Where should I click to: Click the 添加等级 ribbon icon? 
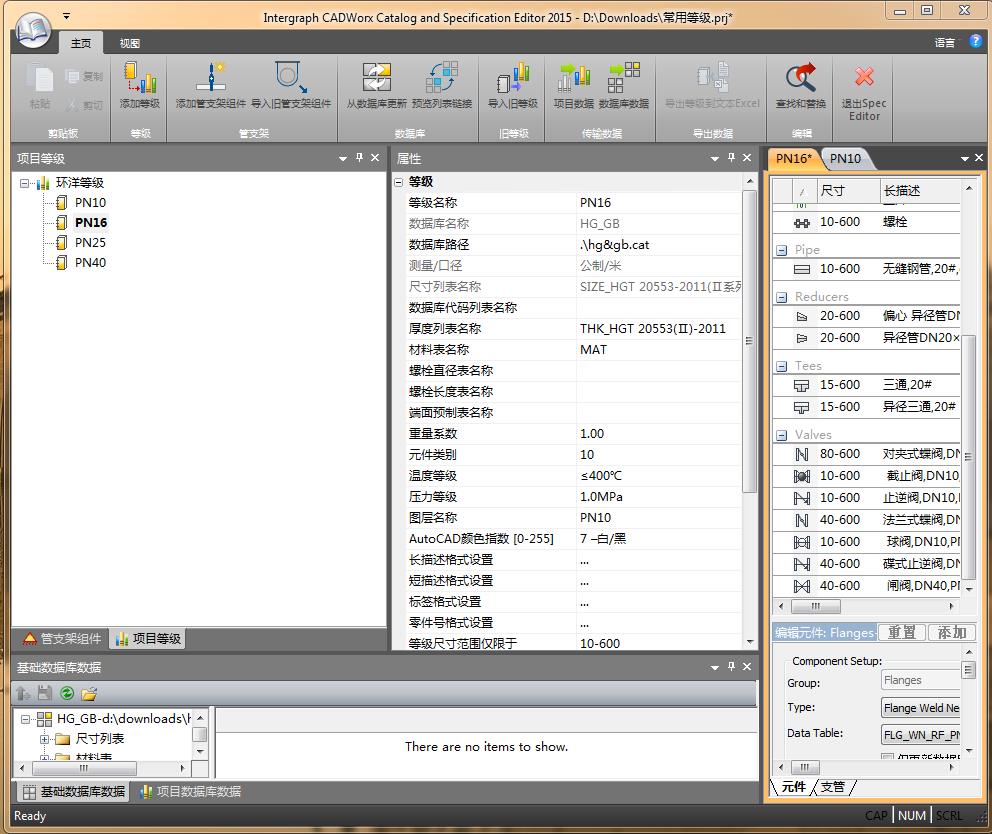pyautogui.click(x=140, y=78)
